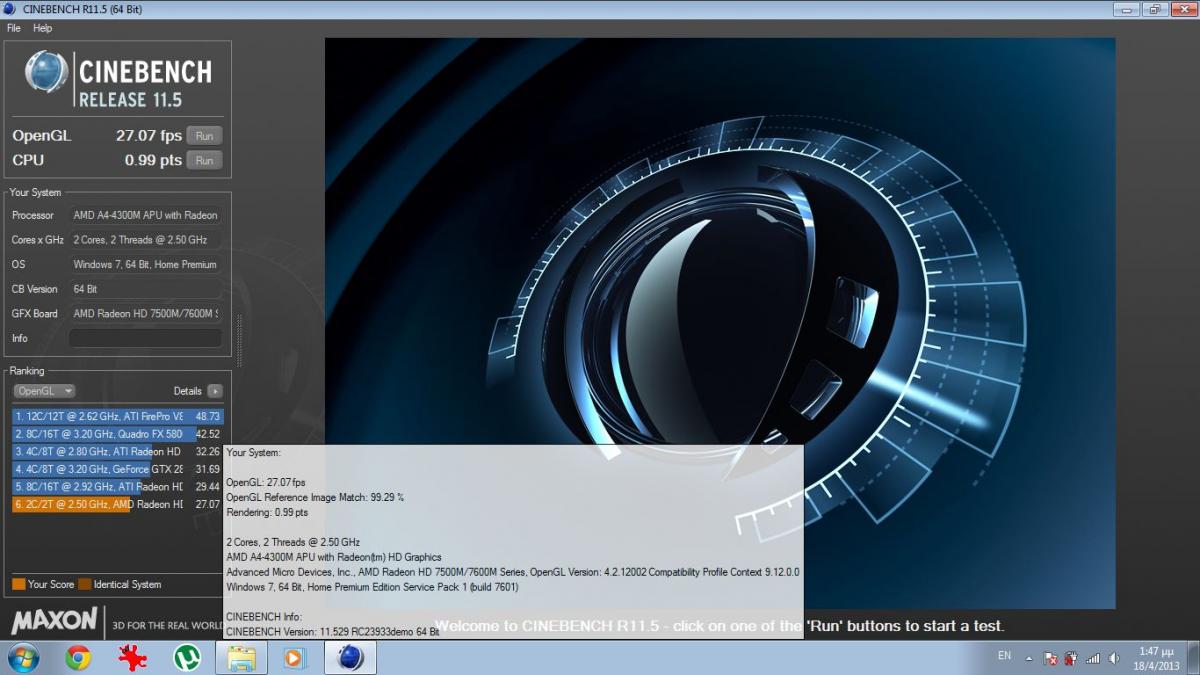Screen dimensions: 1200x675
Task: Open Windows Media Player from the taskbar
Action: (295, 657)
